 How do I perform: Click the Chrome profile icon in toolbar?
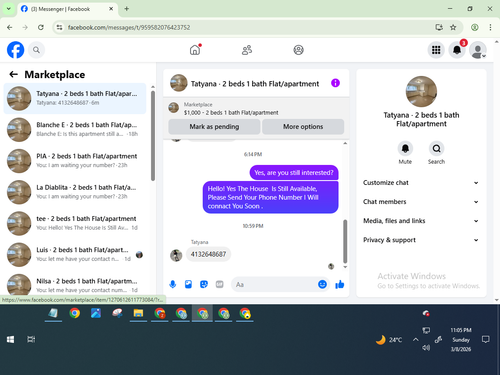coord(475,27)
